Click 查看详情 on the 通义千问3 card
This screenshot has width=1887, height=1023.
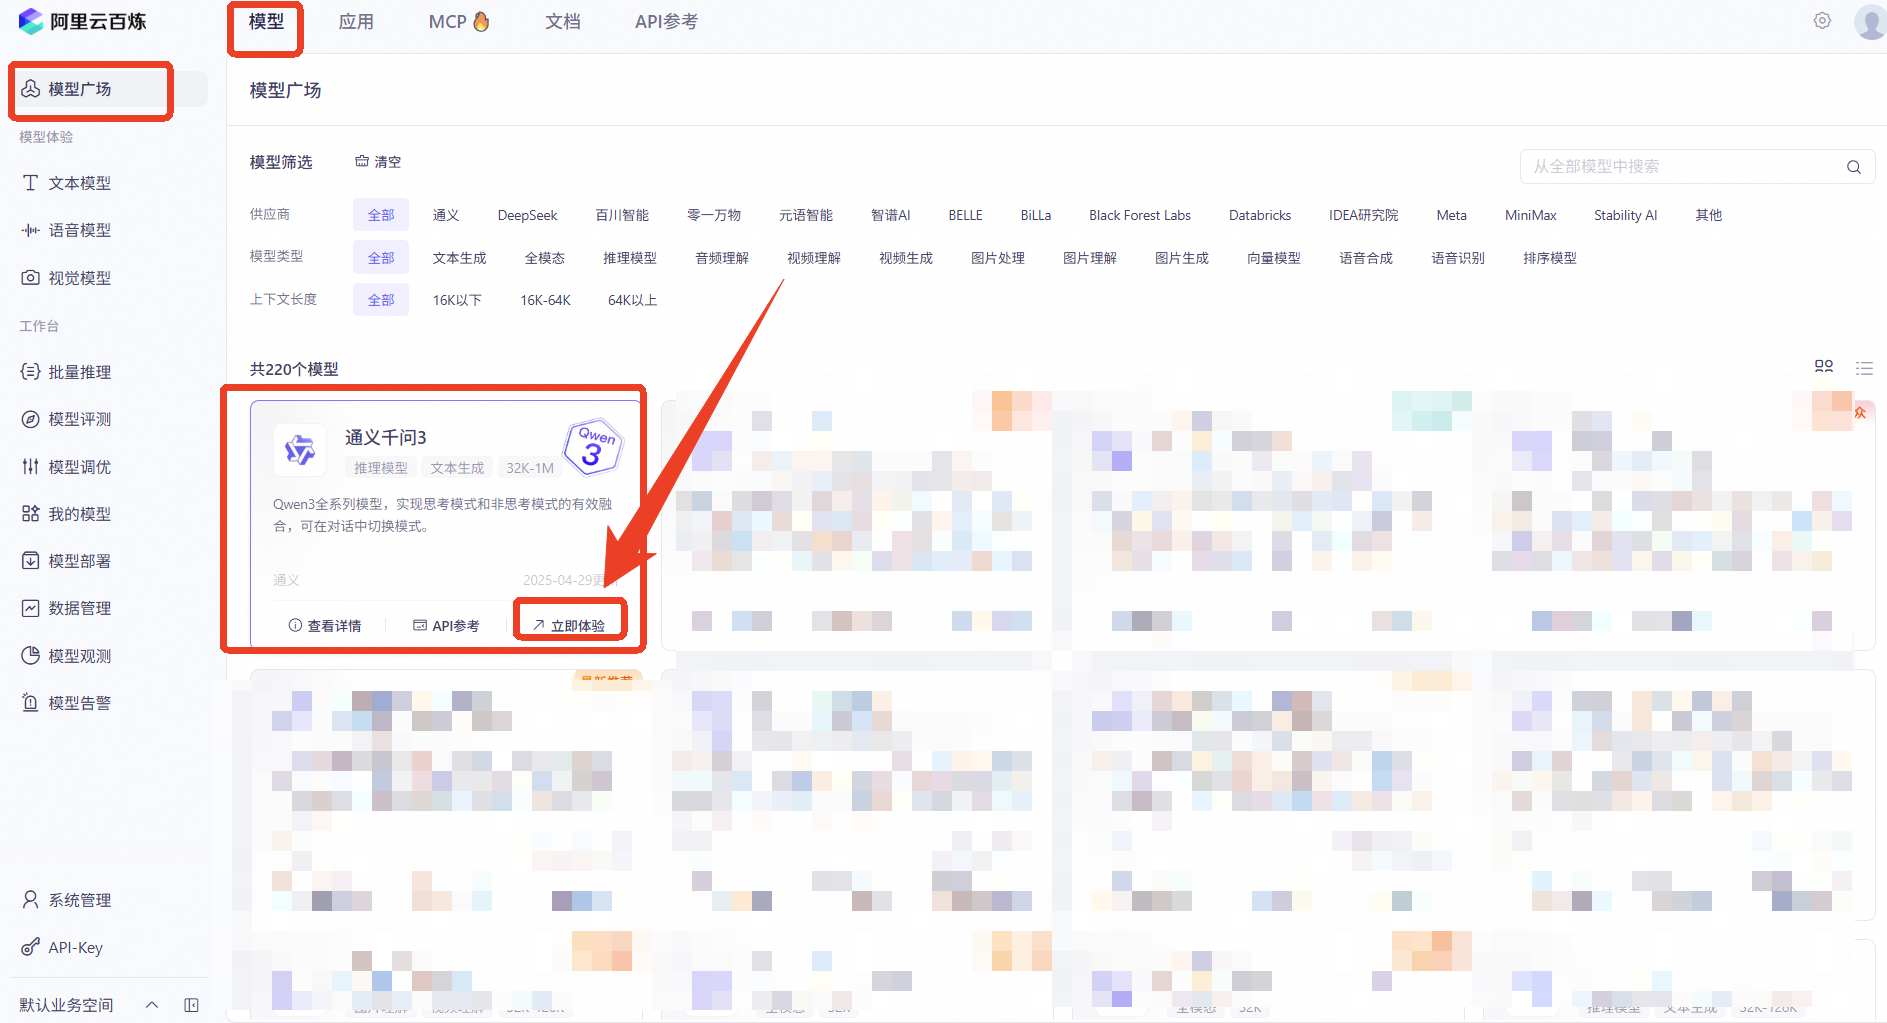[x=325, y=626]
